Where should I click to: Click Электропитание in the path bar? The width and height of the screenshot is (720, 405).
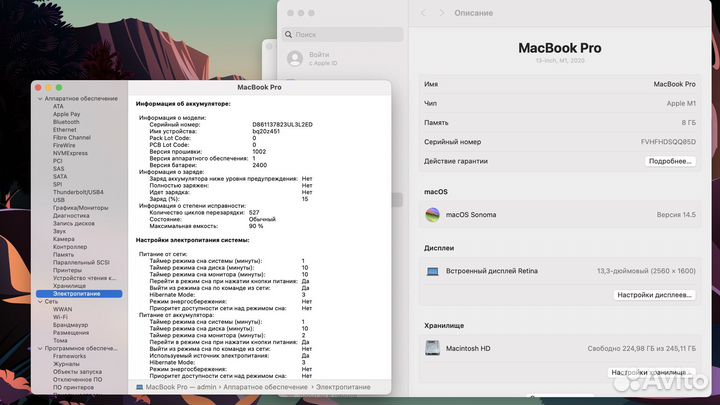pos(343,387)
